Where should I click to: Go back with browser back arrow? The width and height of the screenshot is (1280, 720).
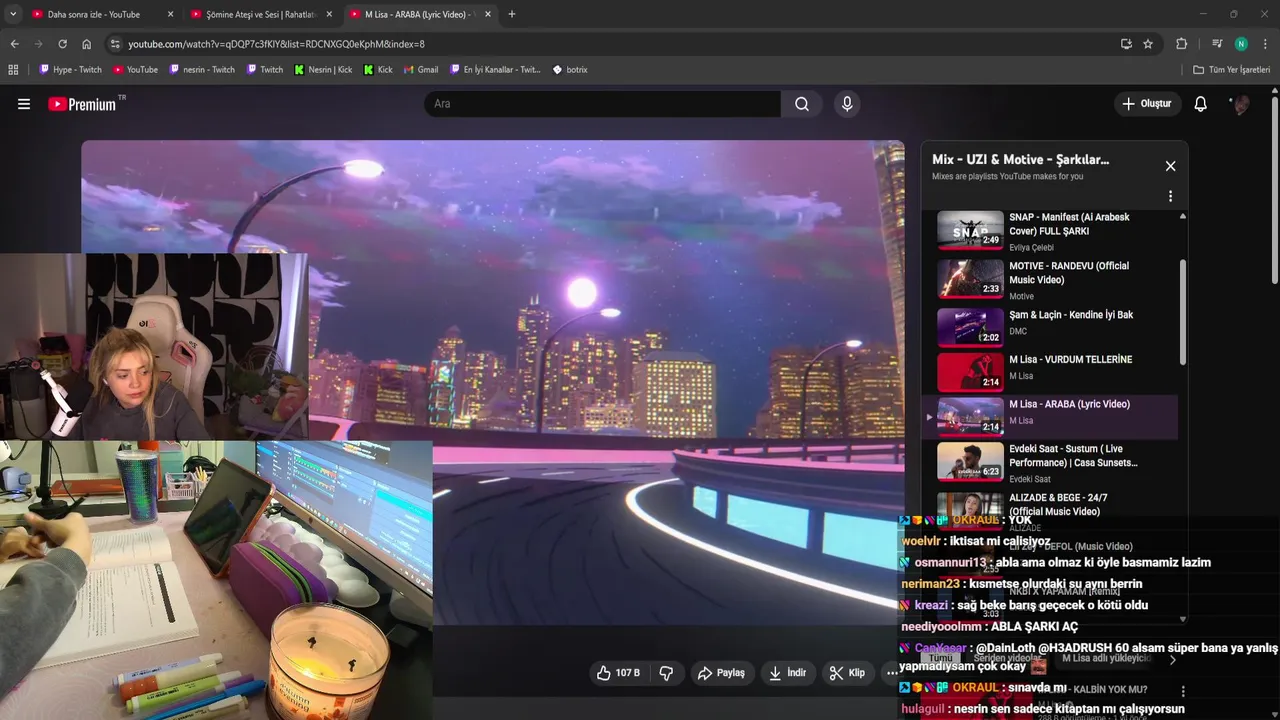point(14,44)
